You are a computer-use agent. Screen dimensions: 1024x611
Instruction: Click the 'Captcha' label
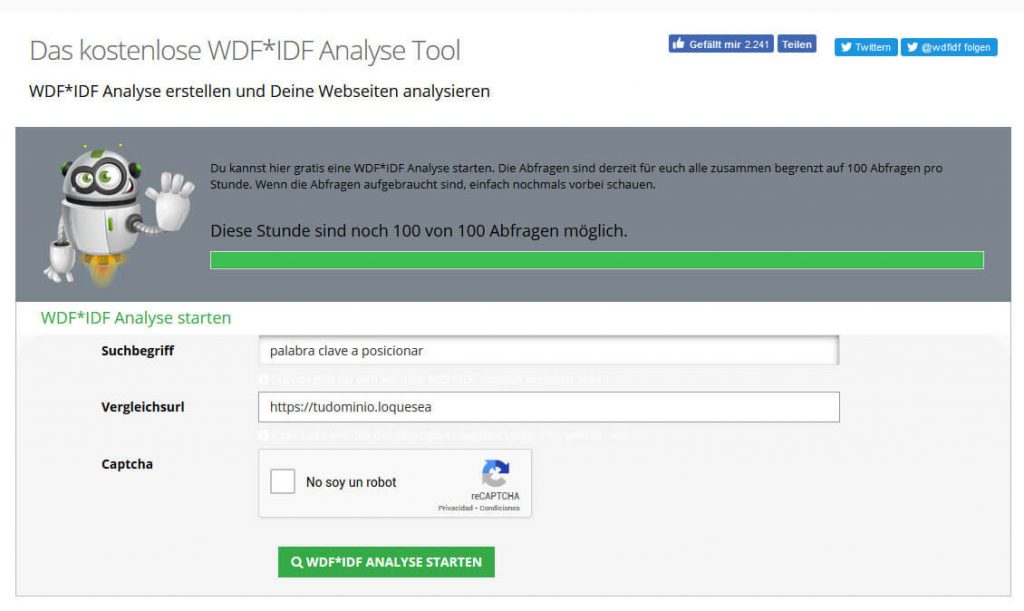pos(127,464)
